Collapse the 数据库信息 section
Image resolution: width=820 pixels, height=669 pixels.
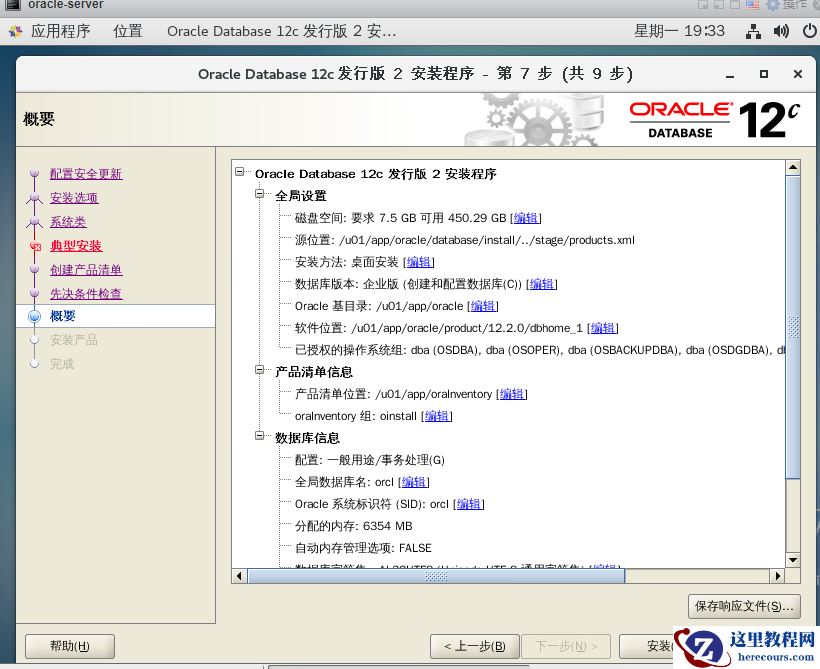point(259,436)
